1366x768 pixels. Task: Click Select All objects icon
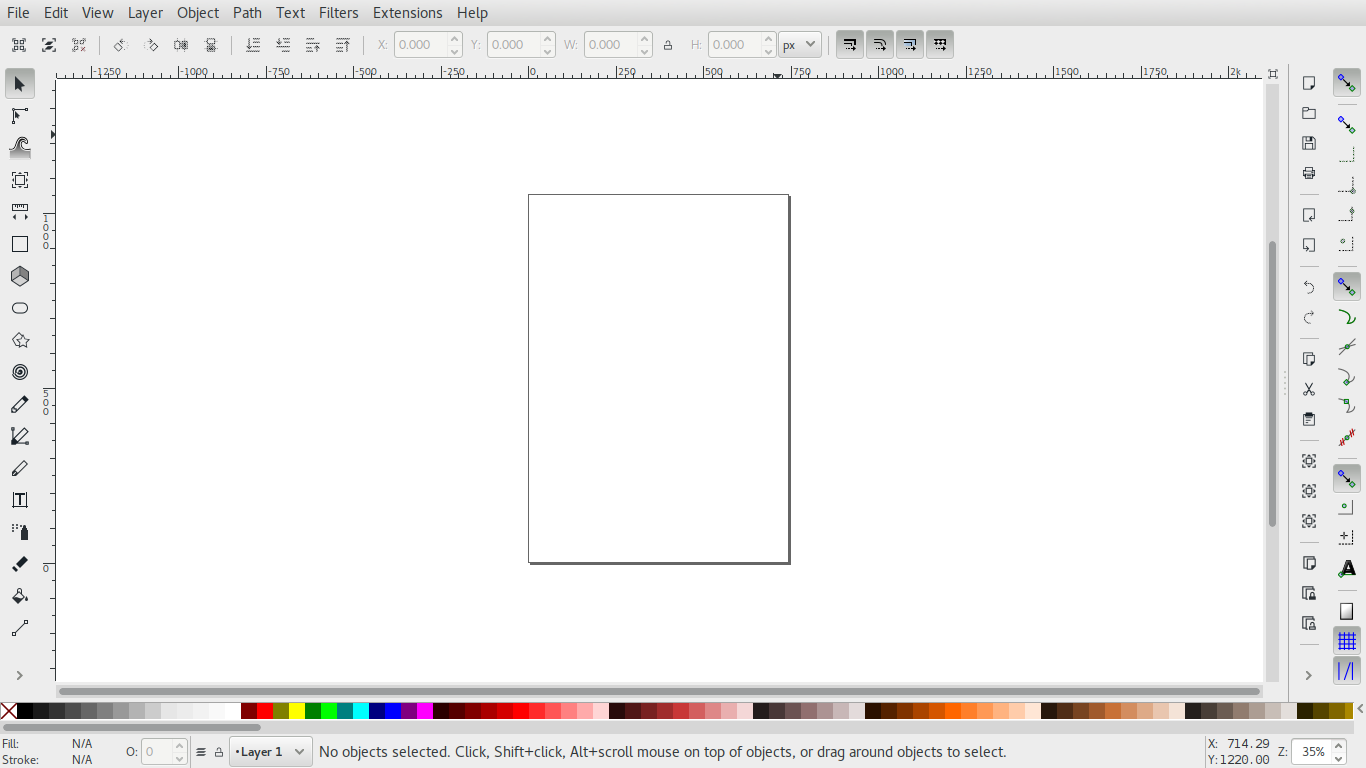tap(19, 45)
